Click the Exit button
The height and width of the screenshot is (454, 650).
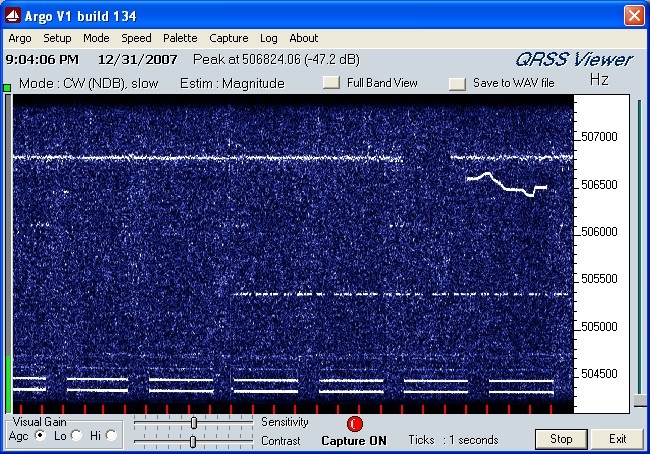point(617,439)
